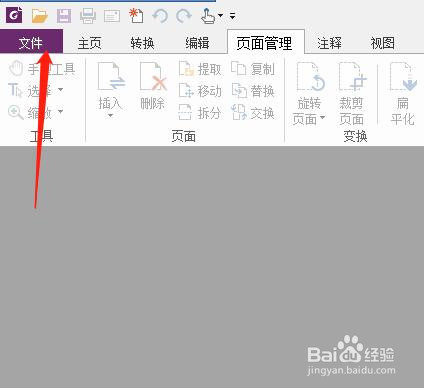This screenshot has height=388, width=424.
Task: Click the Foxit application logo icon
Action: 14,15
